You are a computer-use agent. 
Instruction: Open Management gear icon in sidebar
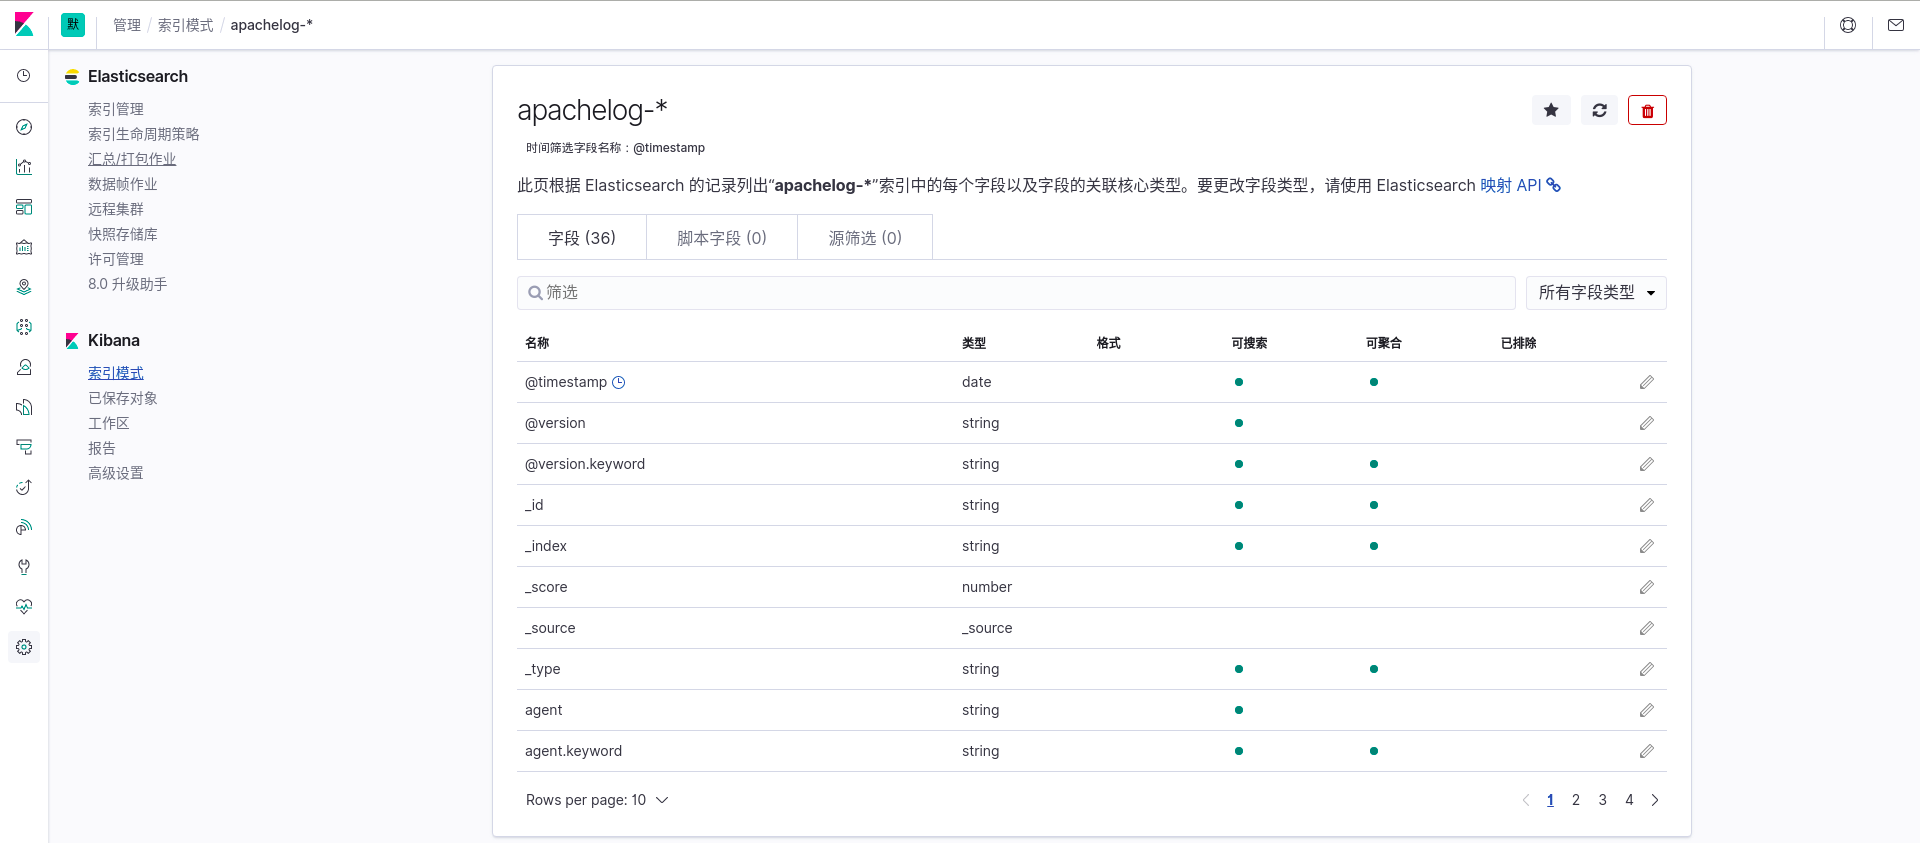pyautogui.click(x=24, y=647)
